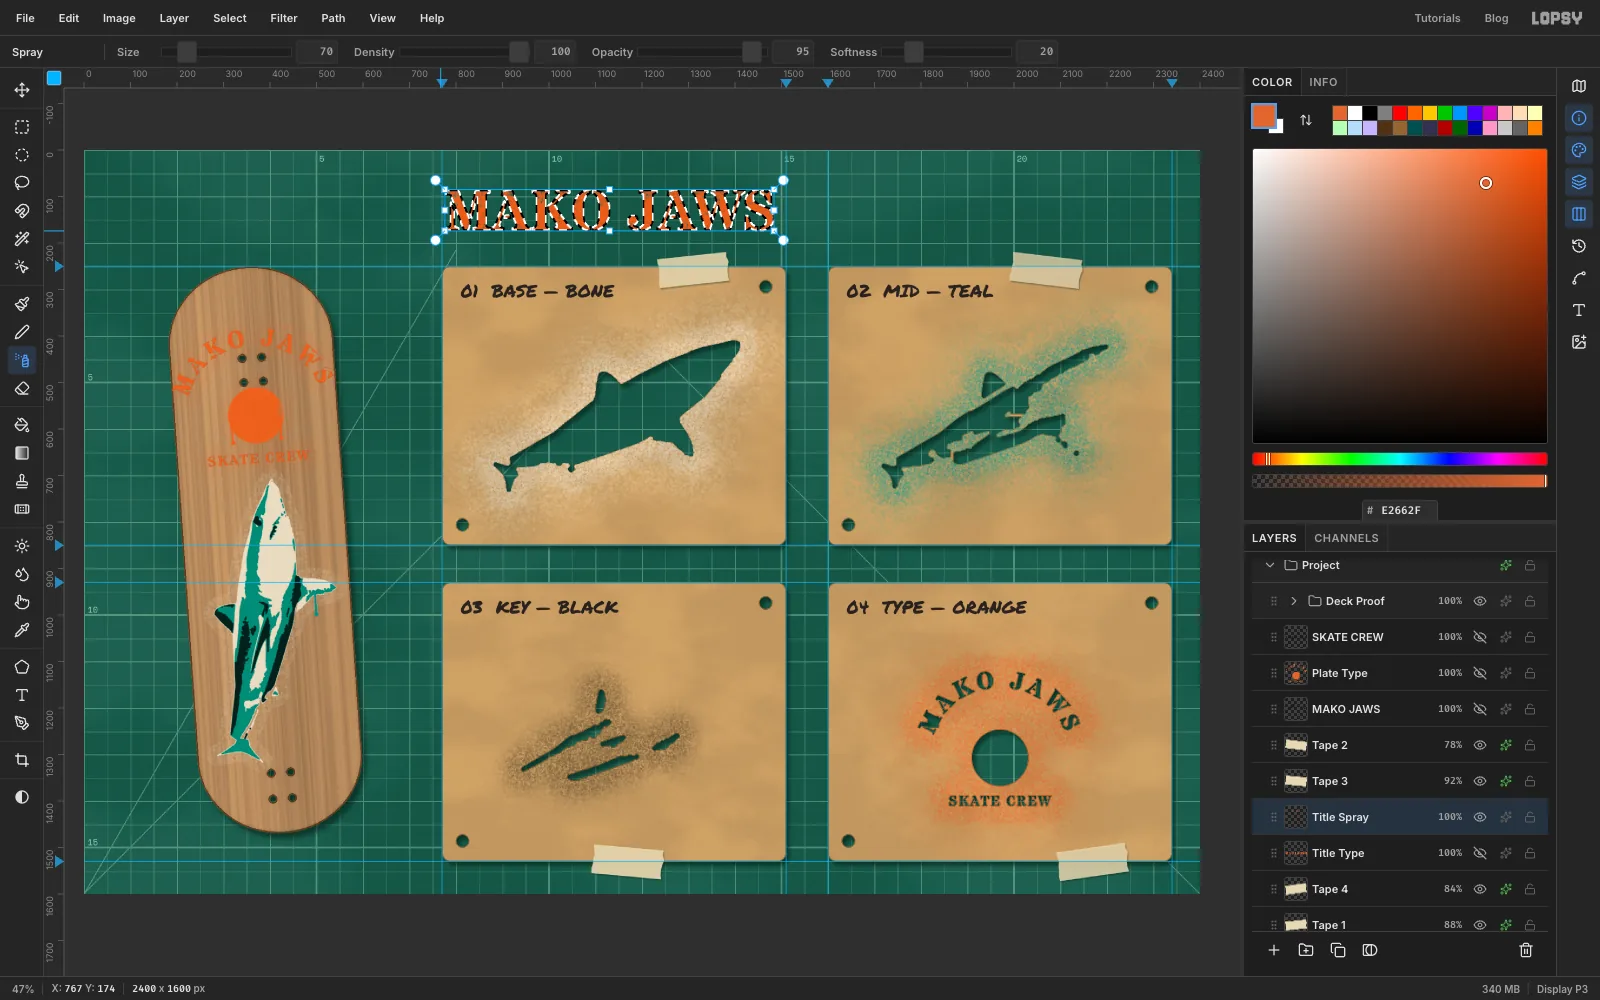Click the Size value field showing 70
This screenshot has height=1000, width=1600.
click(318, 52)
